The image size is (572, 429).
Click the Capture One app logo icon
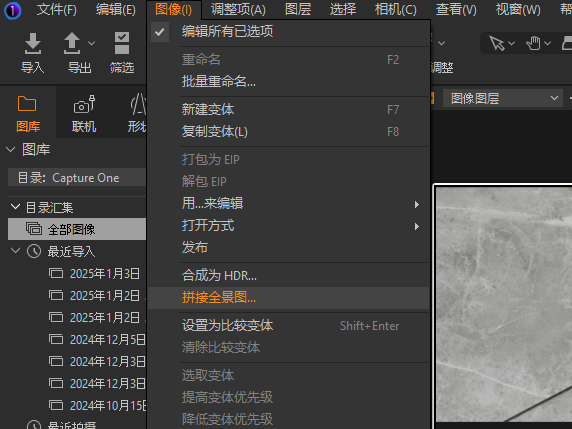[12, 10]
